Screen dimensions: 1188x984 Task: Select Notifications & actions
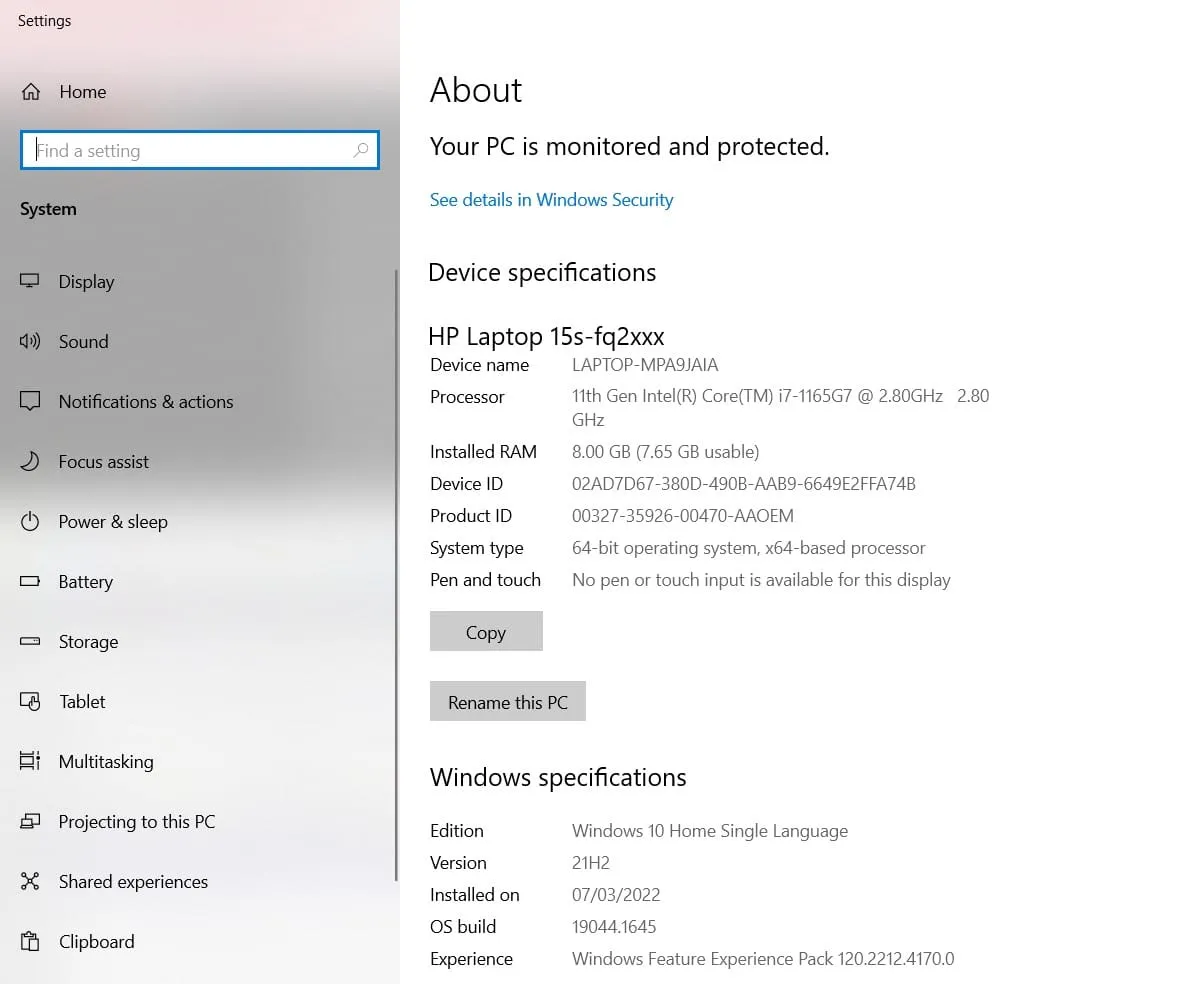(x=146, y=401)
